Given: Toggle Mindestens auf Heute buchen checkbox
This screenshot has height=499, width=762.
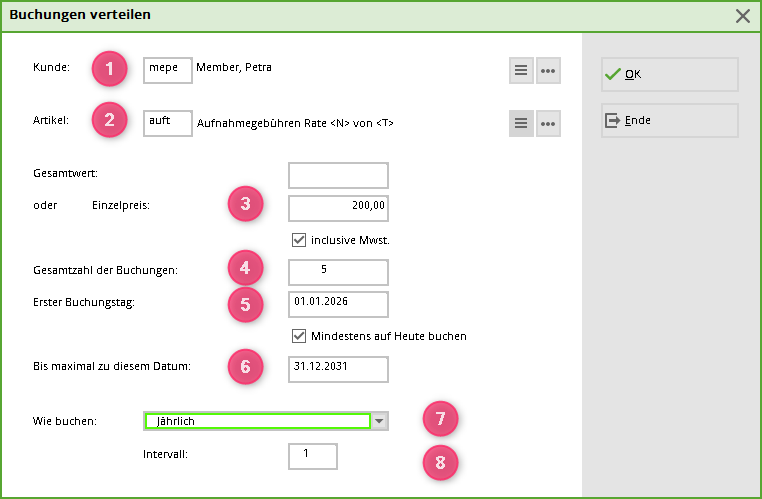Looking at the screenshot, I should (298, 336).
